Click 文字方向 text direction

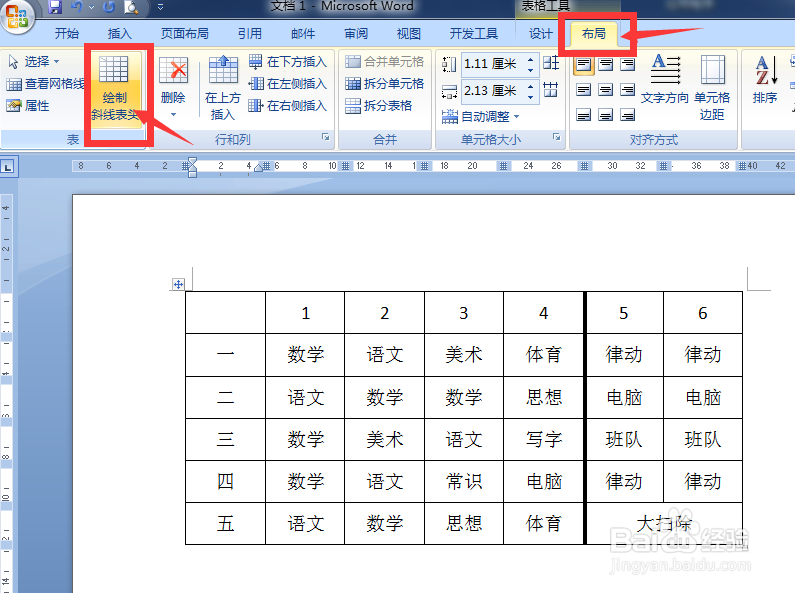tap(665, 79)
